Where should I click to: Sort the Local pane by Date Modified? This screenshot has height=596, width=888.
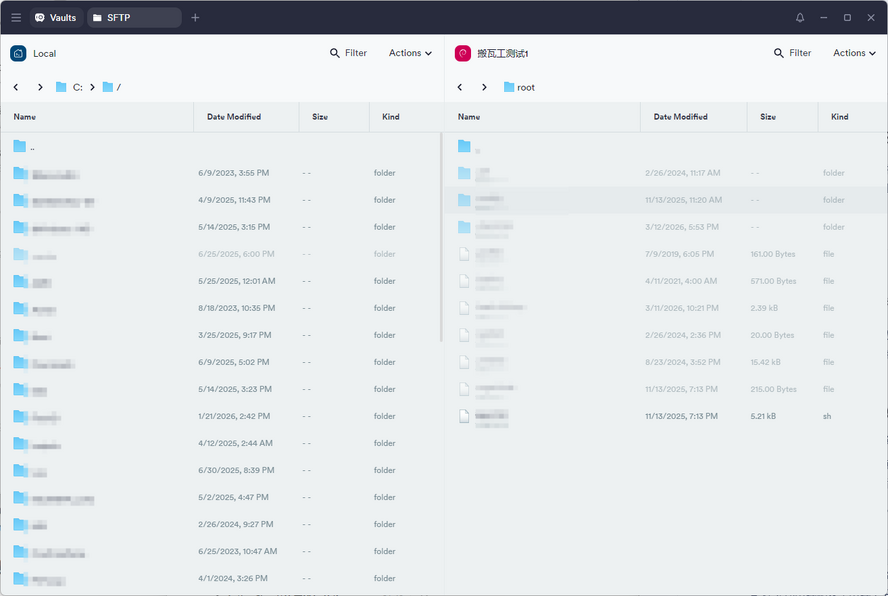[234, 117]
